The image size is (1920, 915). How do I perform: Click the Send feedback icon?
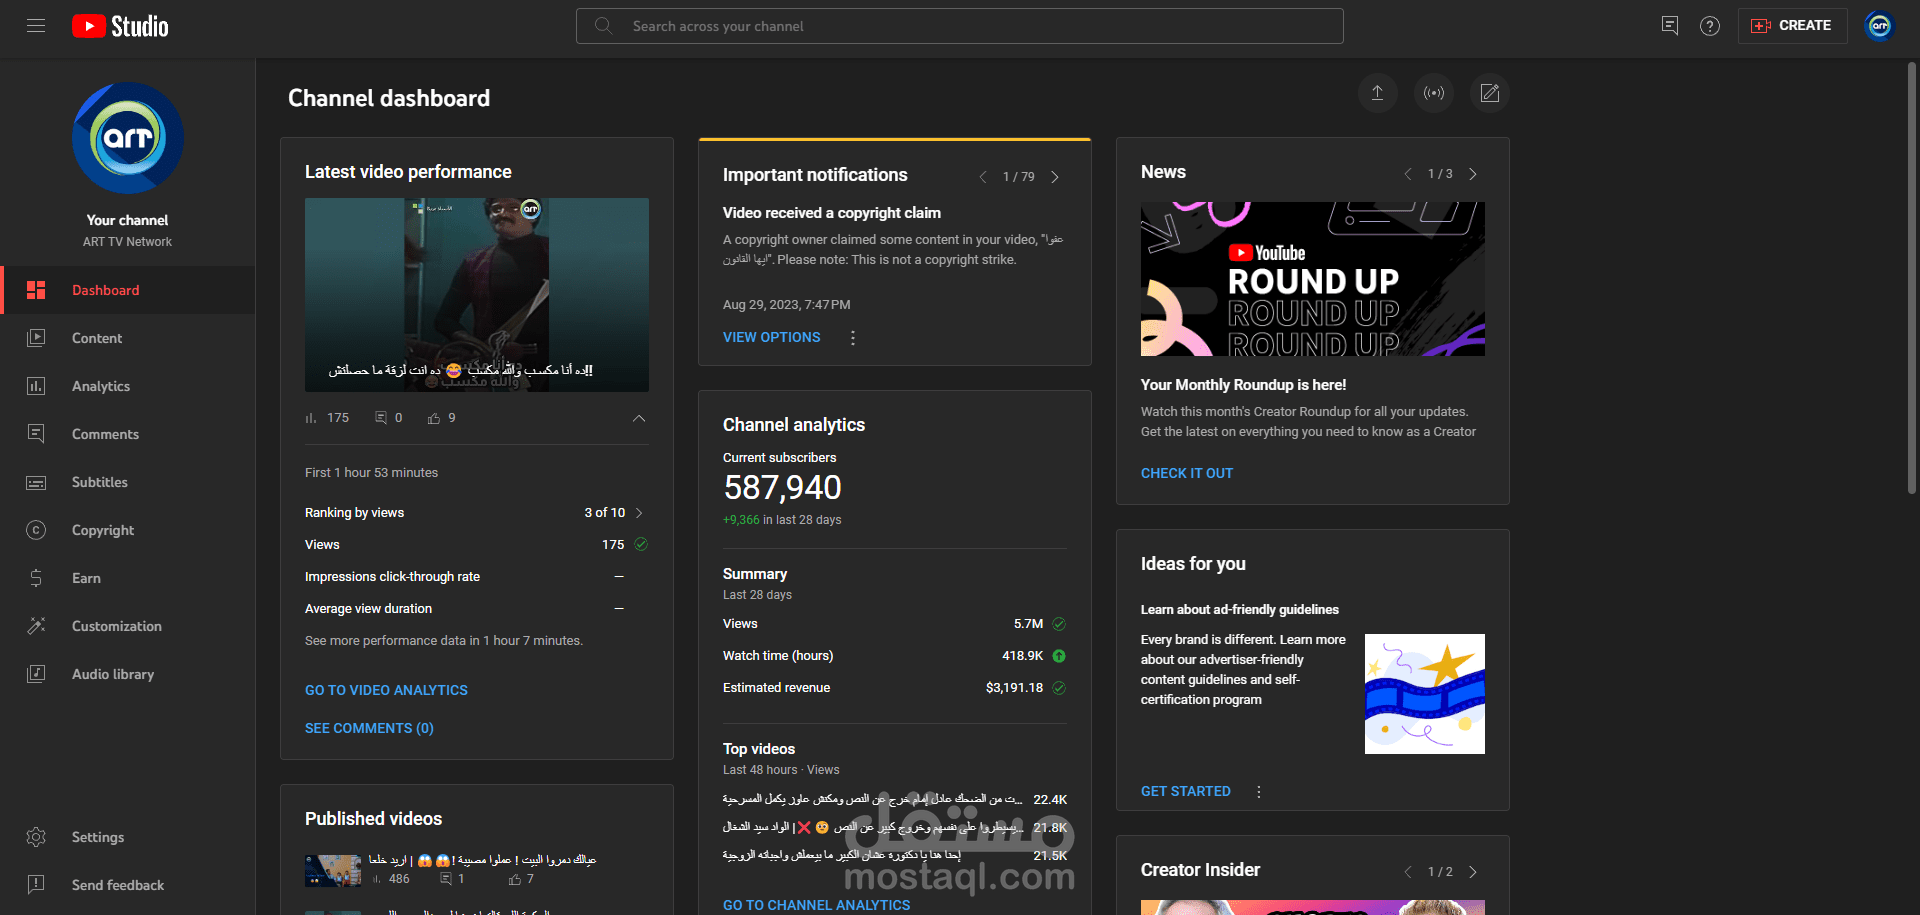coord(36,885)
